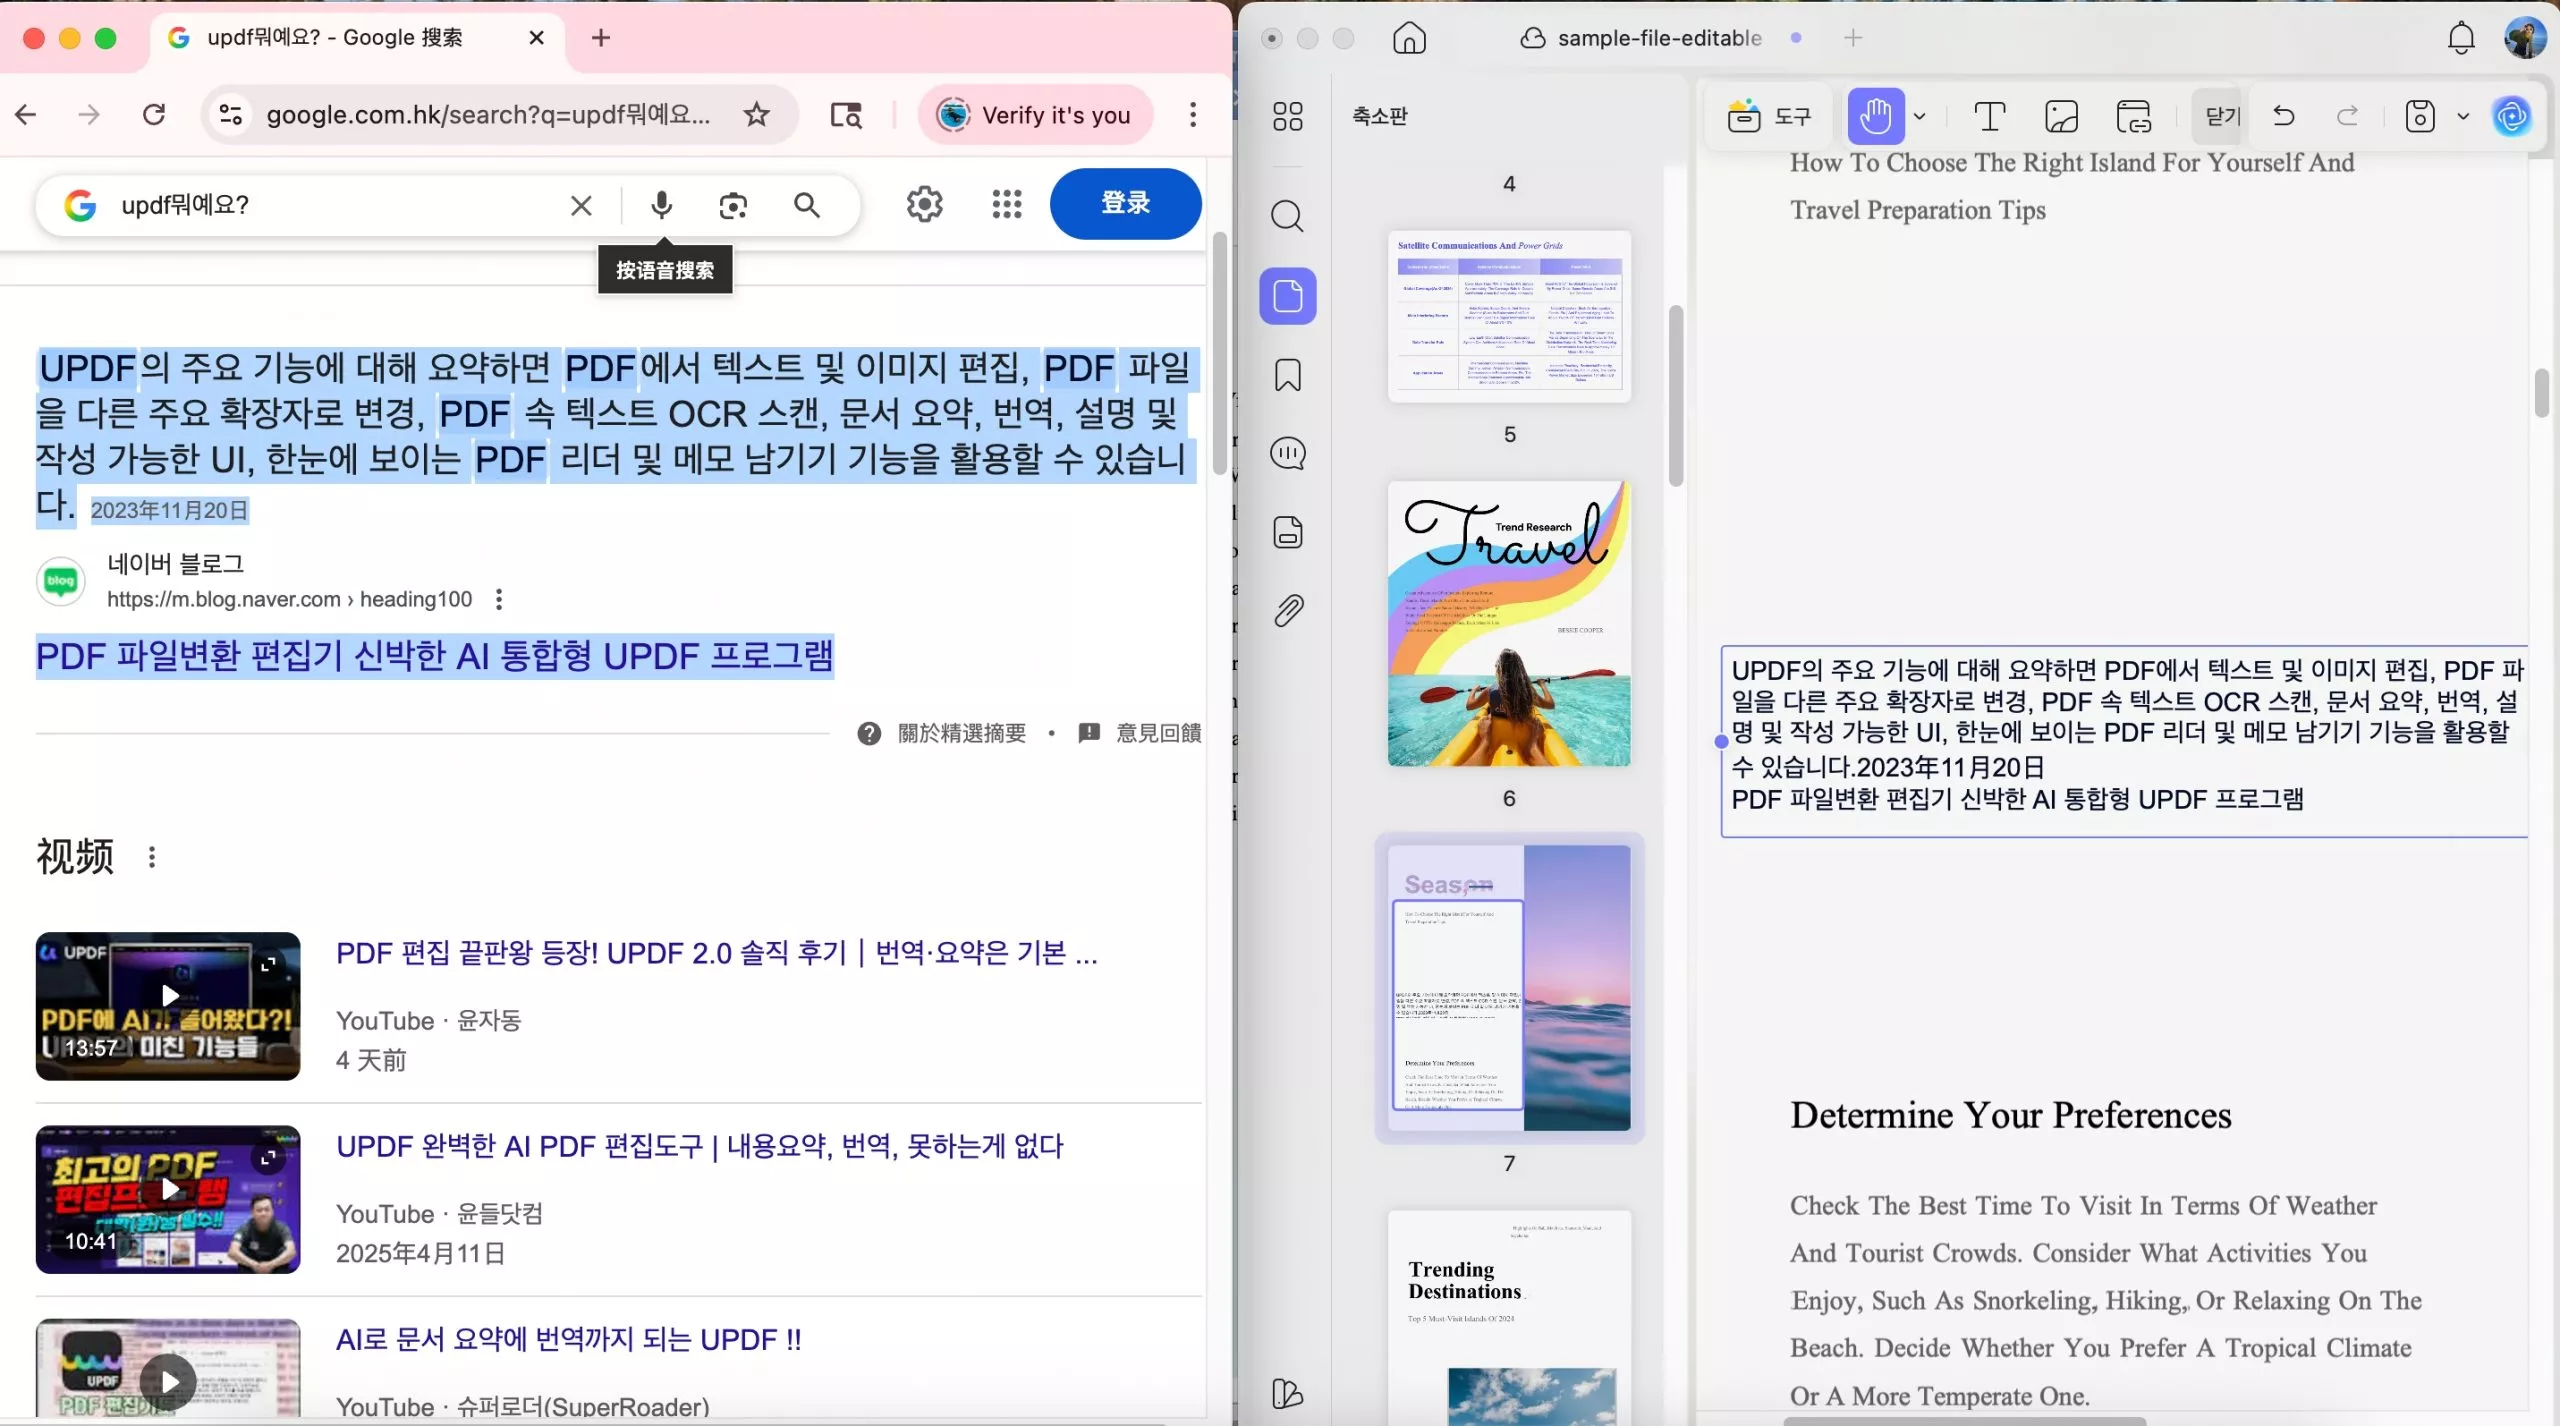Screen dimensions: 2560x1426
Task: Open UPDF 완벽한 AI PDF 편집도구 link
Action: coord(700,1146)
